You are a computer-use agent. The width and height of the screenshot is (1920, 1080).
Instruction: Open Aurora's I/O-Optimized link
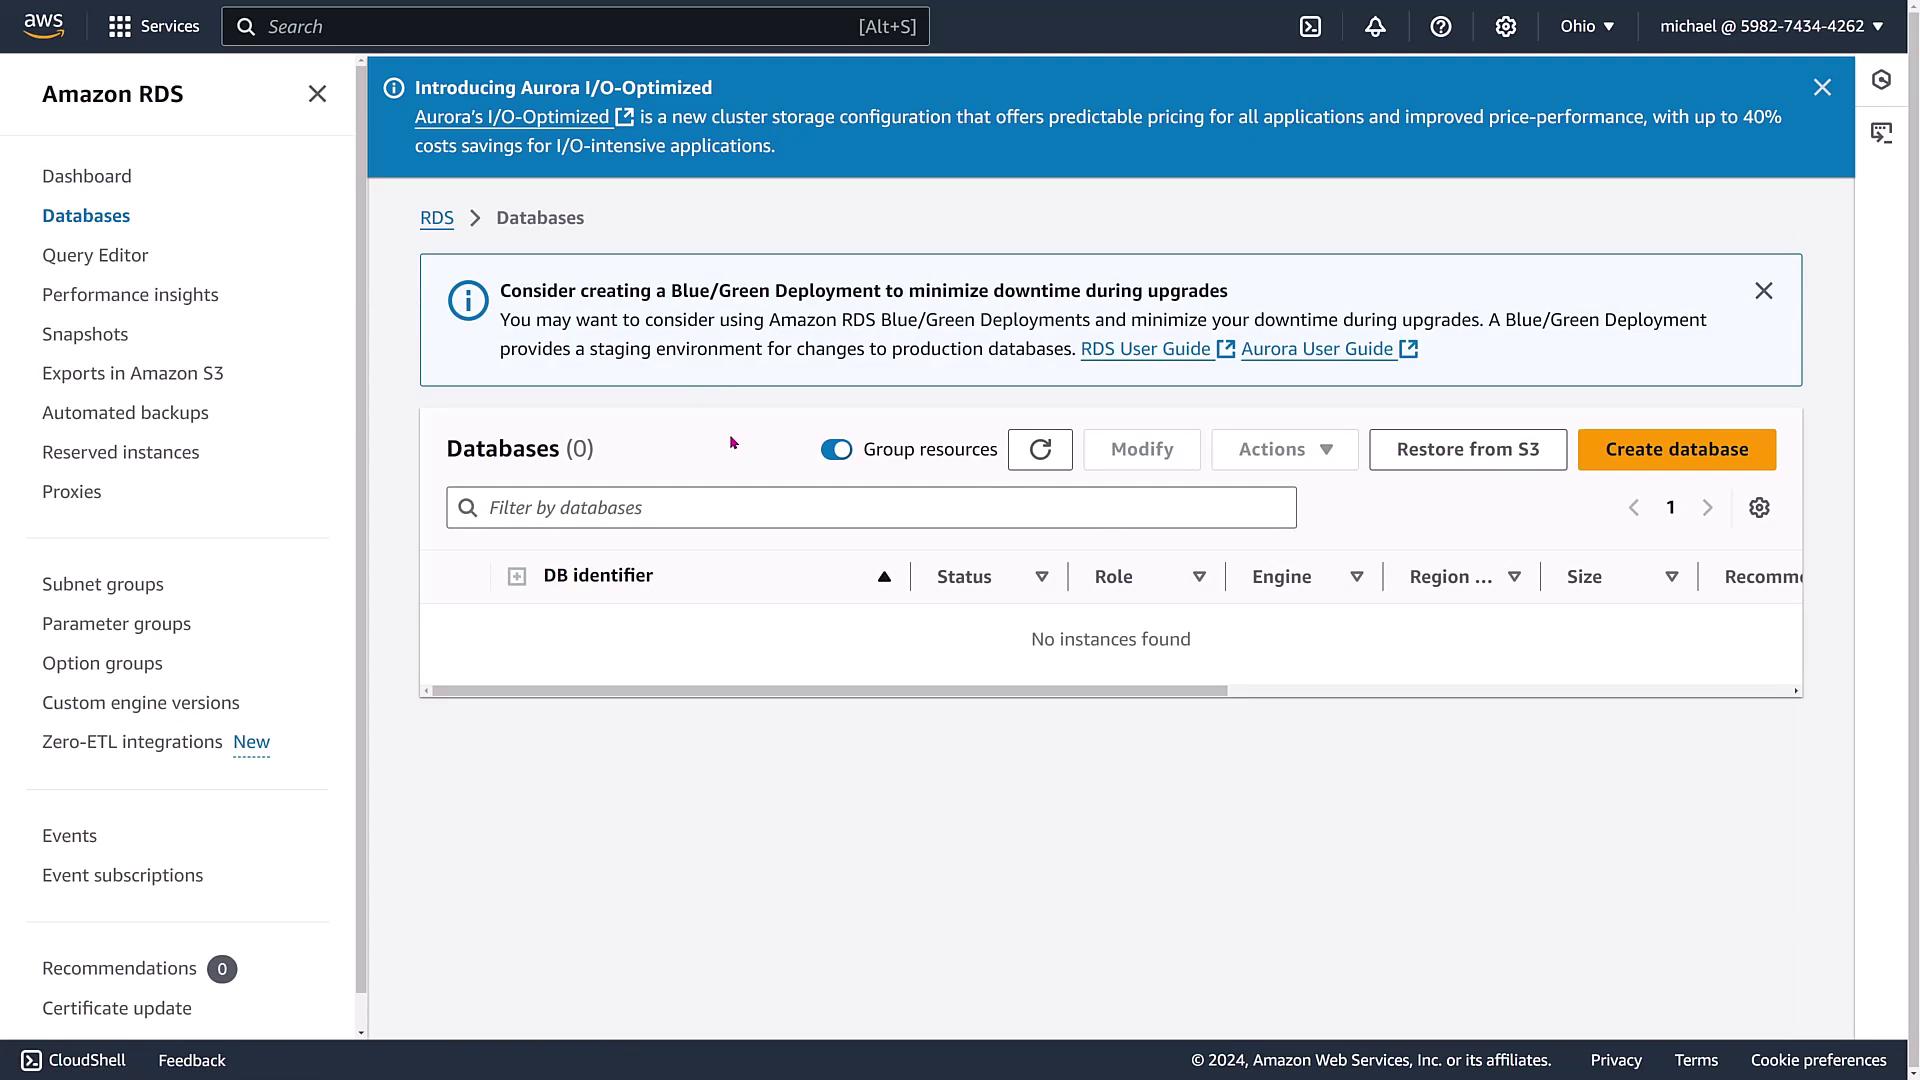tap(524, 117)
